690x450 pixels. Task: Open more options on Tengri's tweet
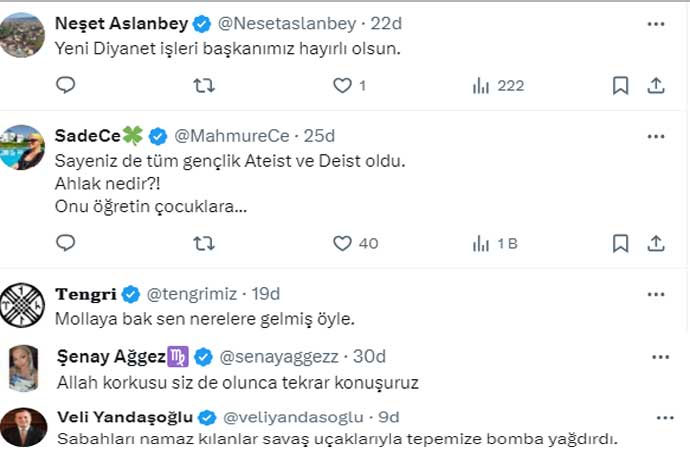[x=655, y=293]
